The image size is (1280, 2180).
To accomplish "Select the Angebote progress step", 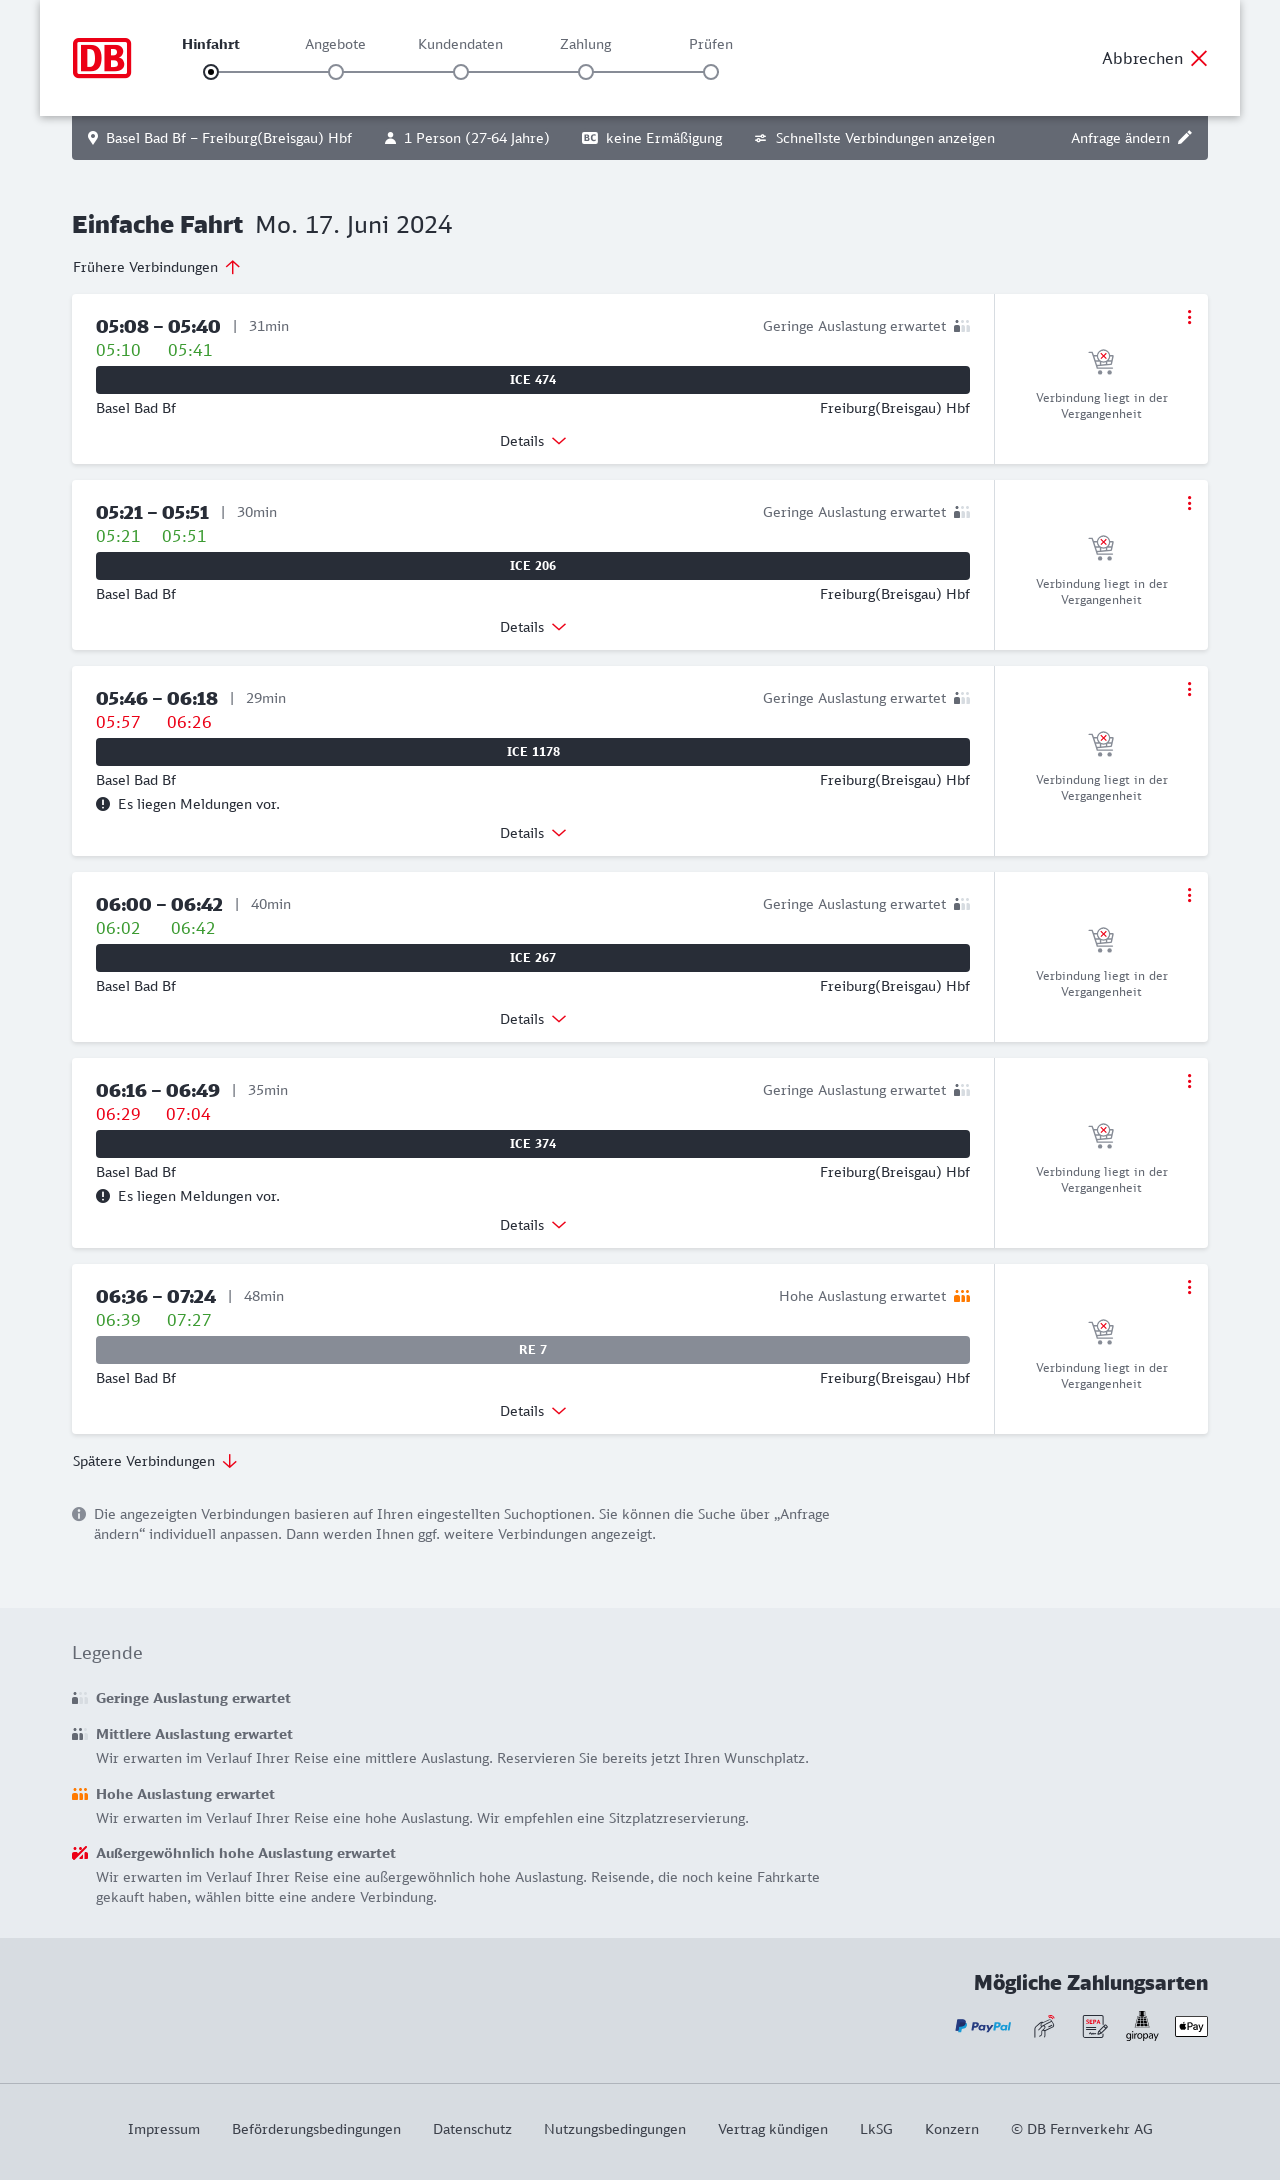I will tap(336, 72).
